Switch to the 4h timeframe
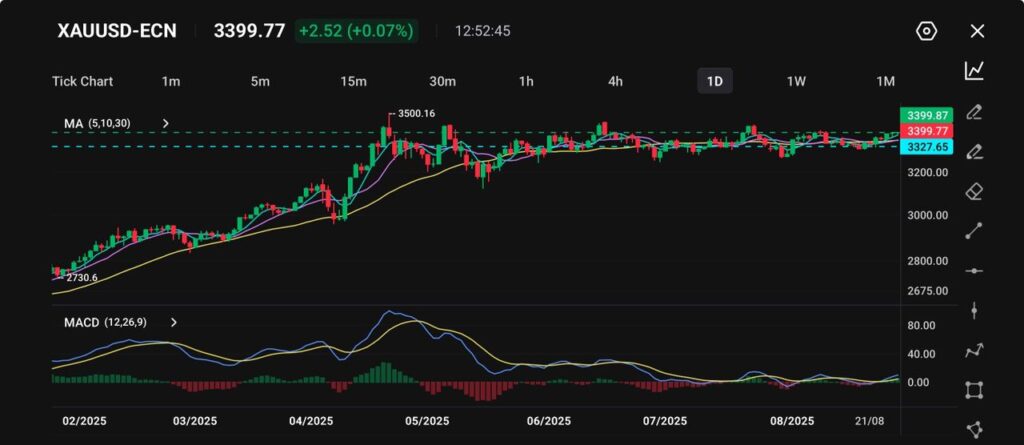Image resolution: width=1024 pixels, height=445 pixels. click(616, 81)
